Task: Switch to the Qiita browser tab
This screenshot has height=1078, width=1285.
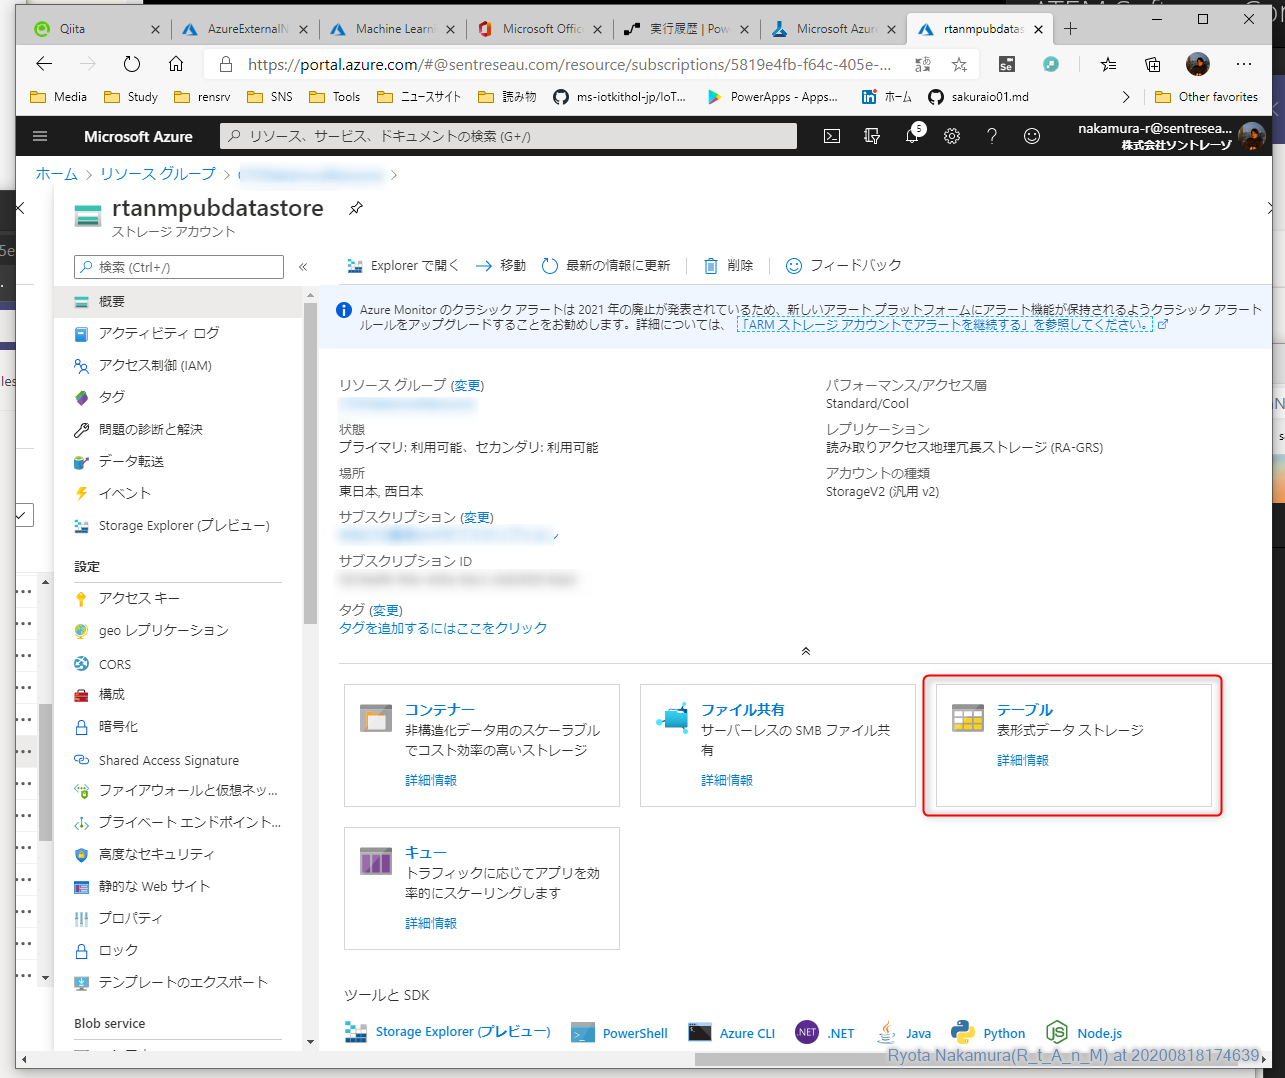Action: [95, 29]
